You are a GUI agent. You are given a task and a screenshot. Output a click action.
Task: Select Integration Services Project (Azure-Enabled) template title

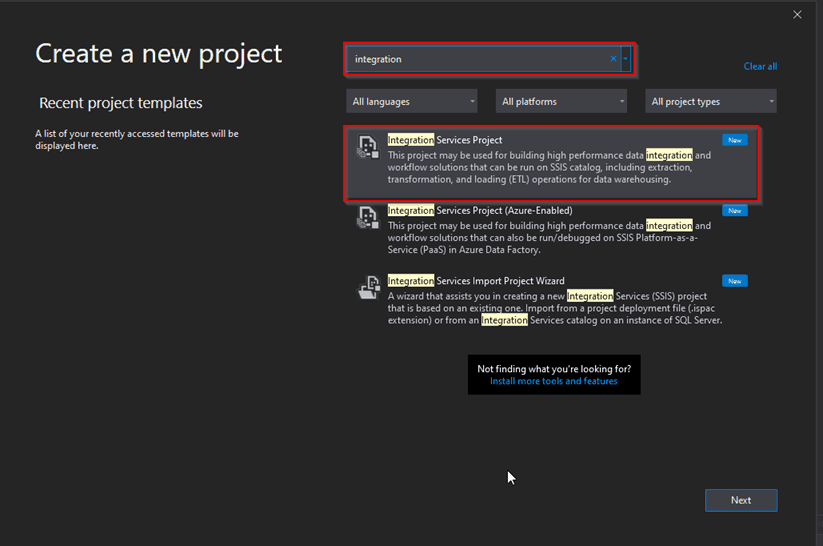(480, 211)
